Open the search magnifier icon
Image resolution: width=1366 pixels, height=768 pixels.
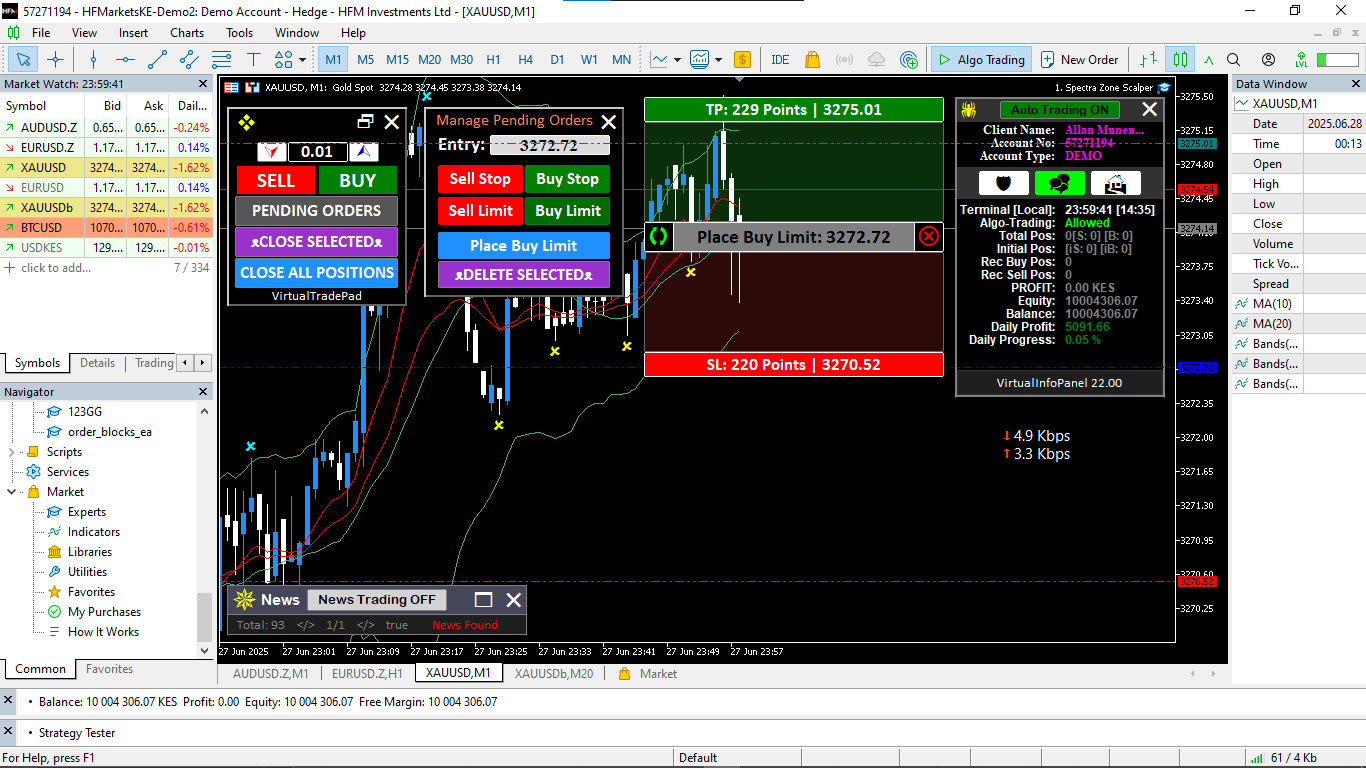click(1233, 59)
